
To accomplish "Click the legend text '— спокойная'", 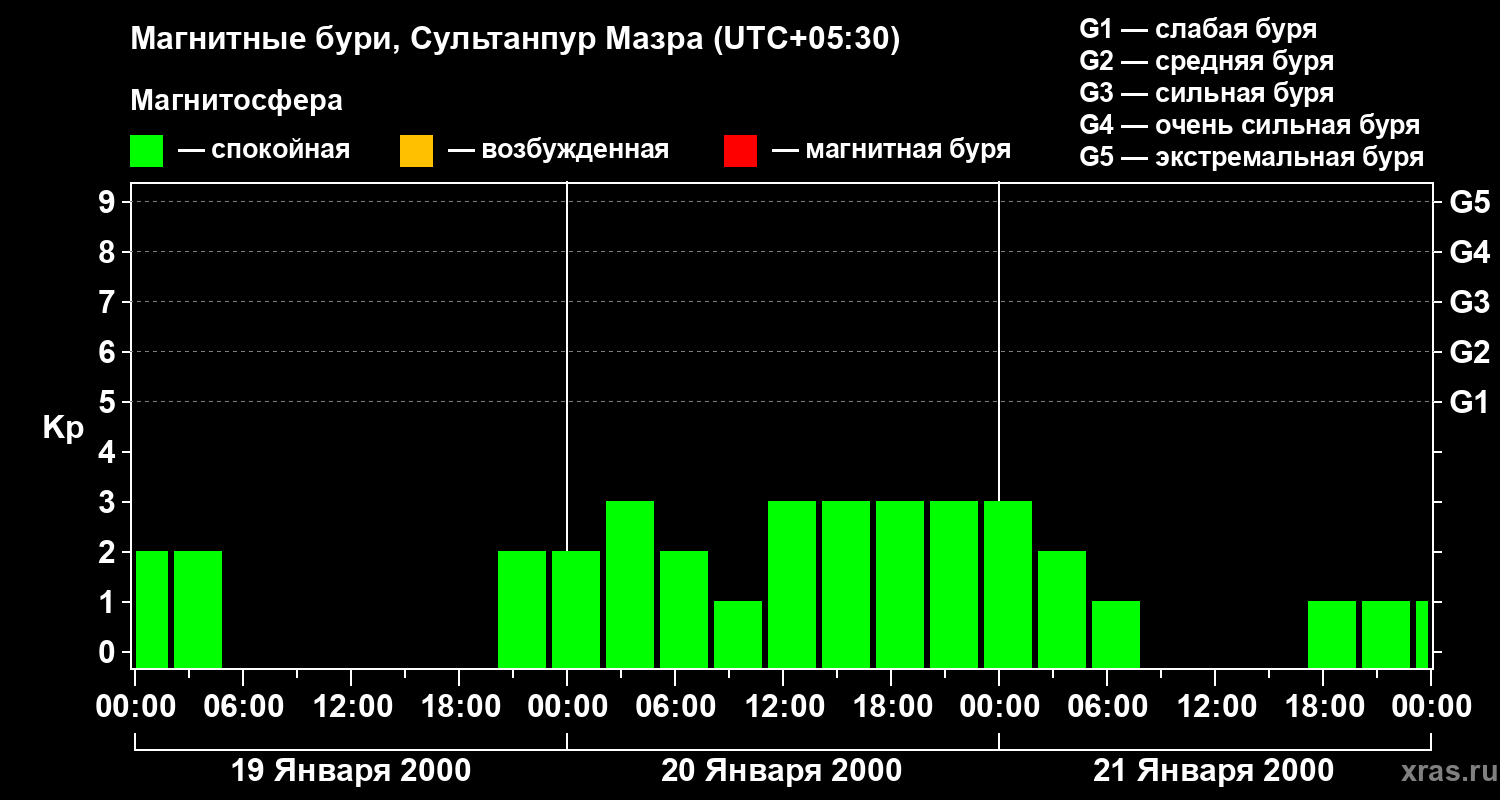I will [264, 151].
